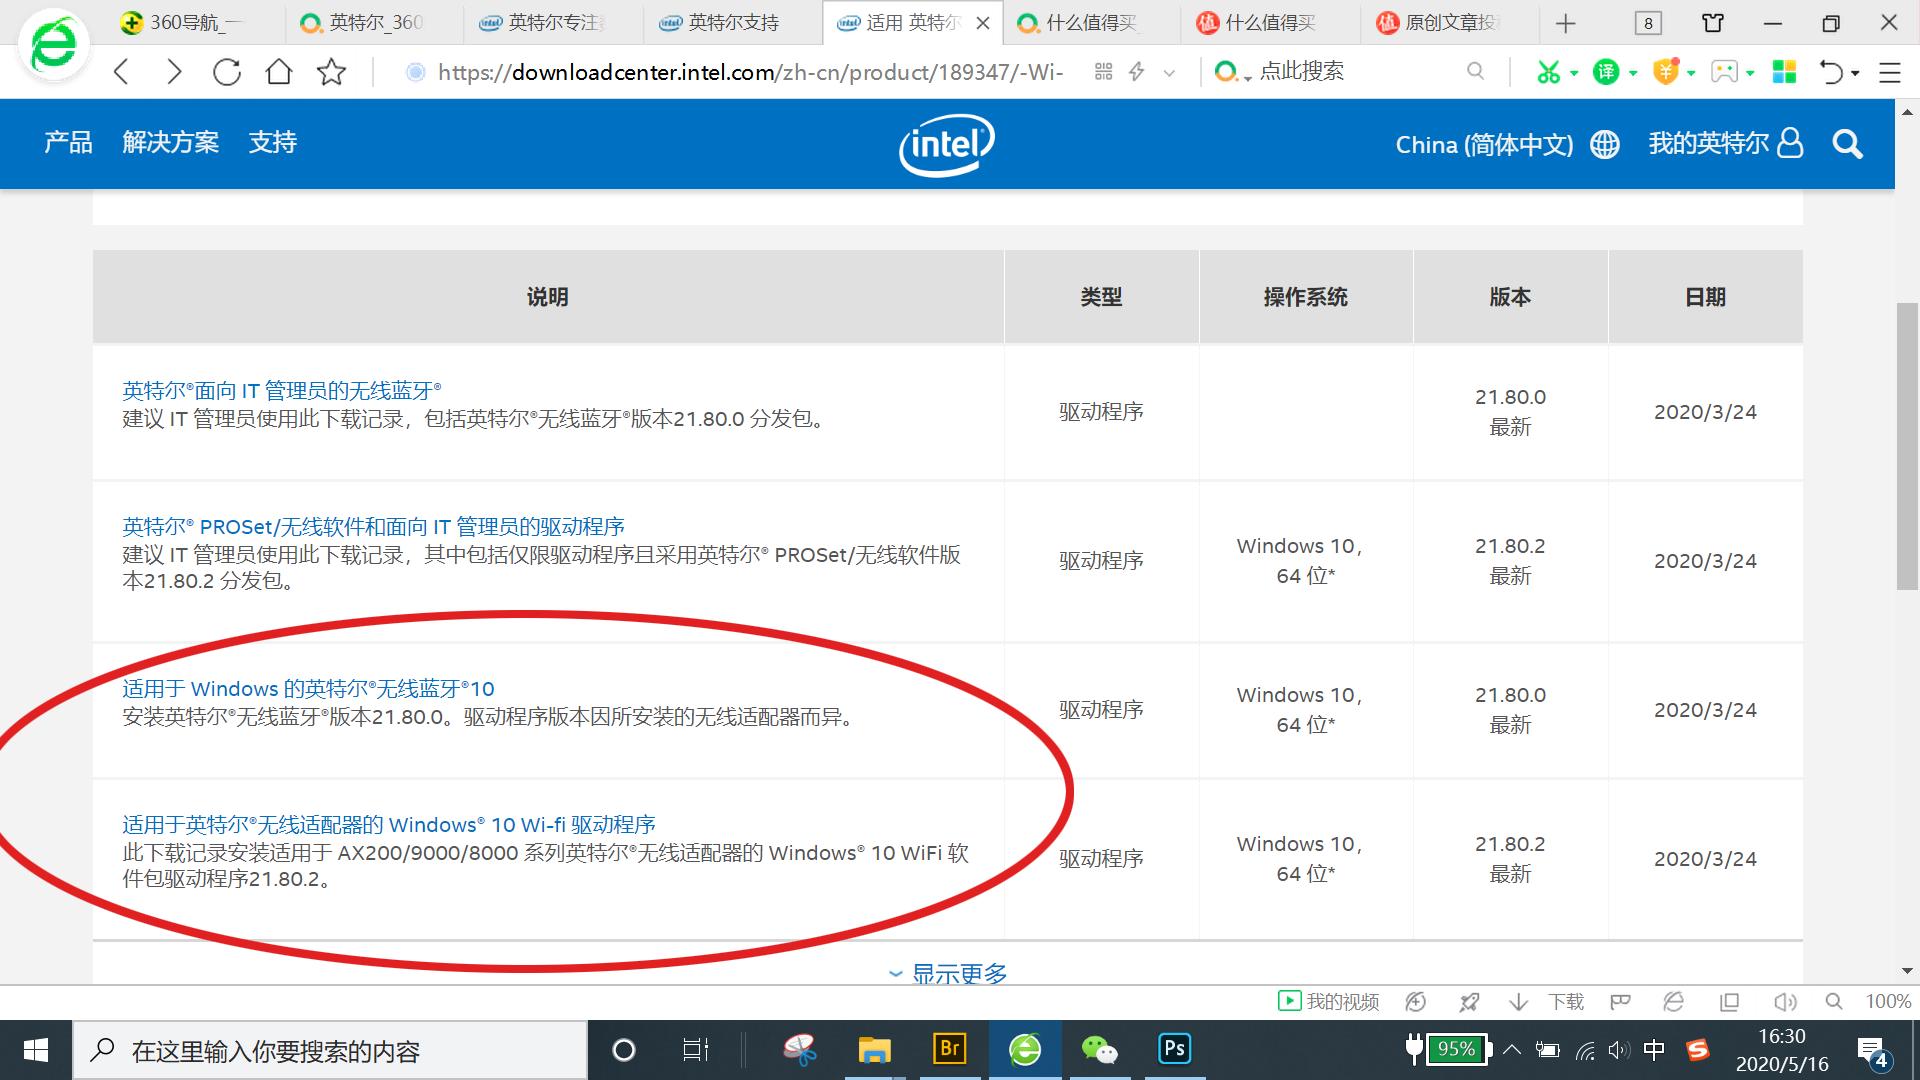Open the shopping protection shield icon
1920x1080 pixels.
1665,71
